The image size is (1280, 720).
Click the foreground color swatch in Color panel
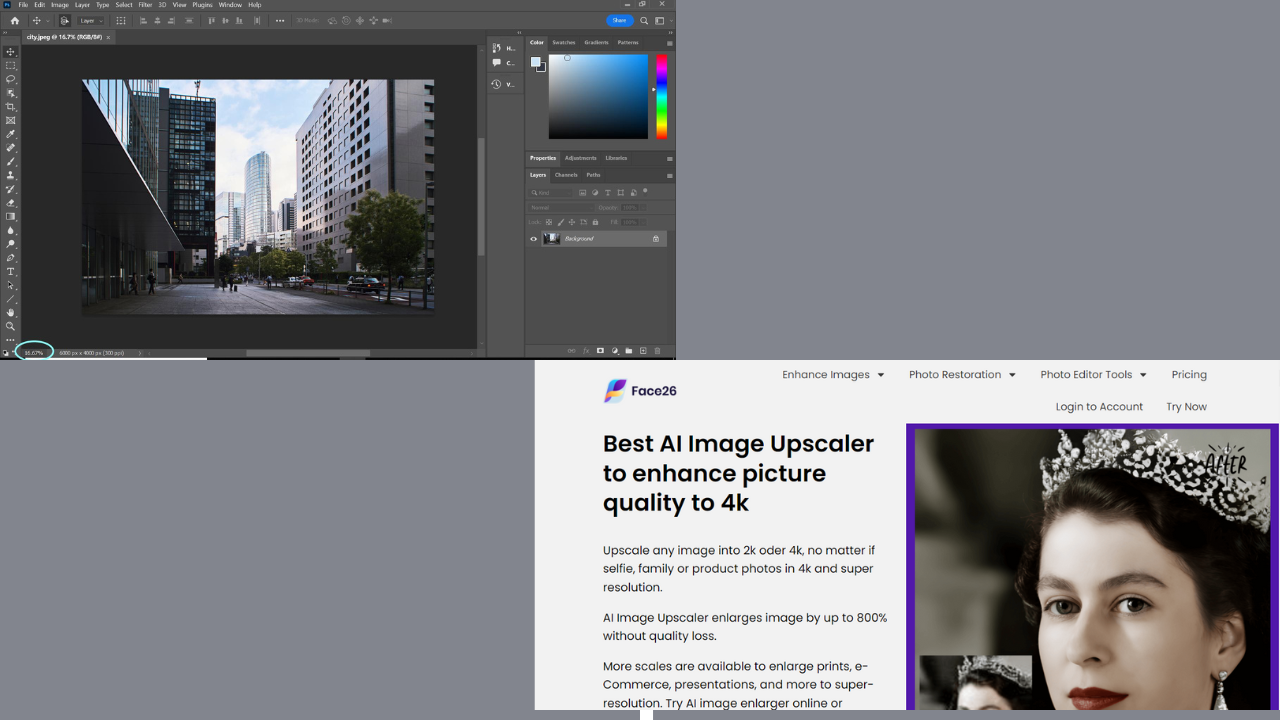(536, 62)
